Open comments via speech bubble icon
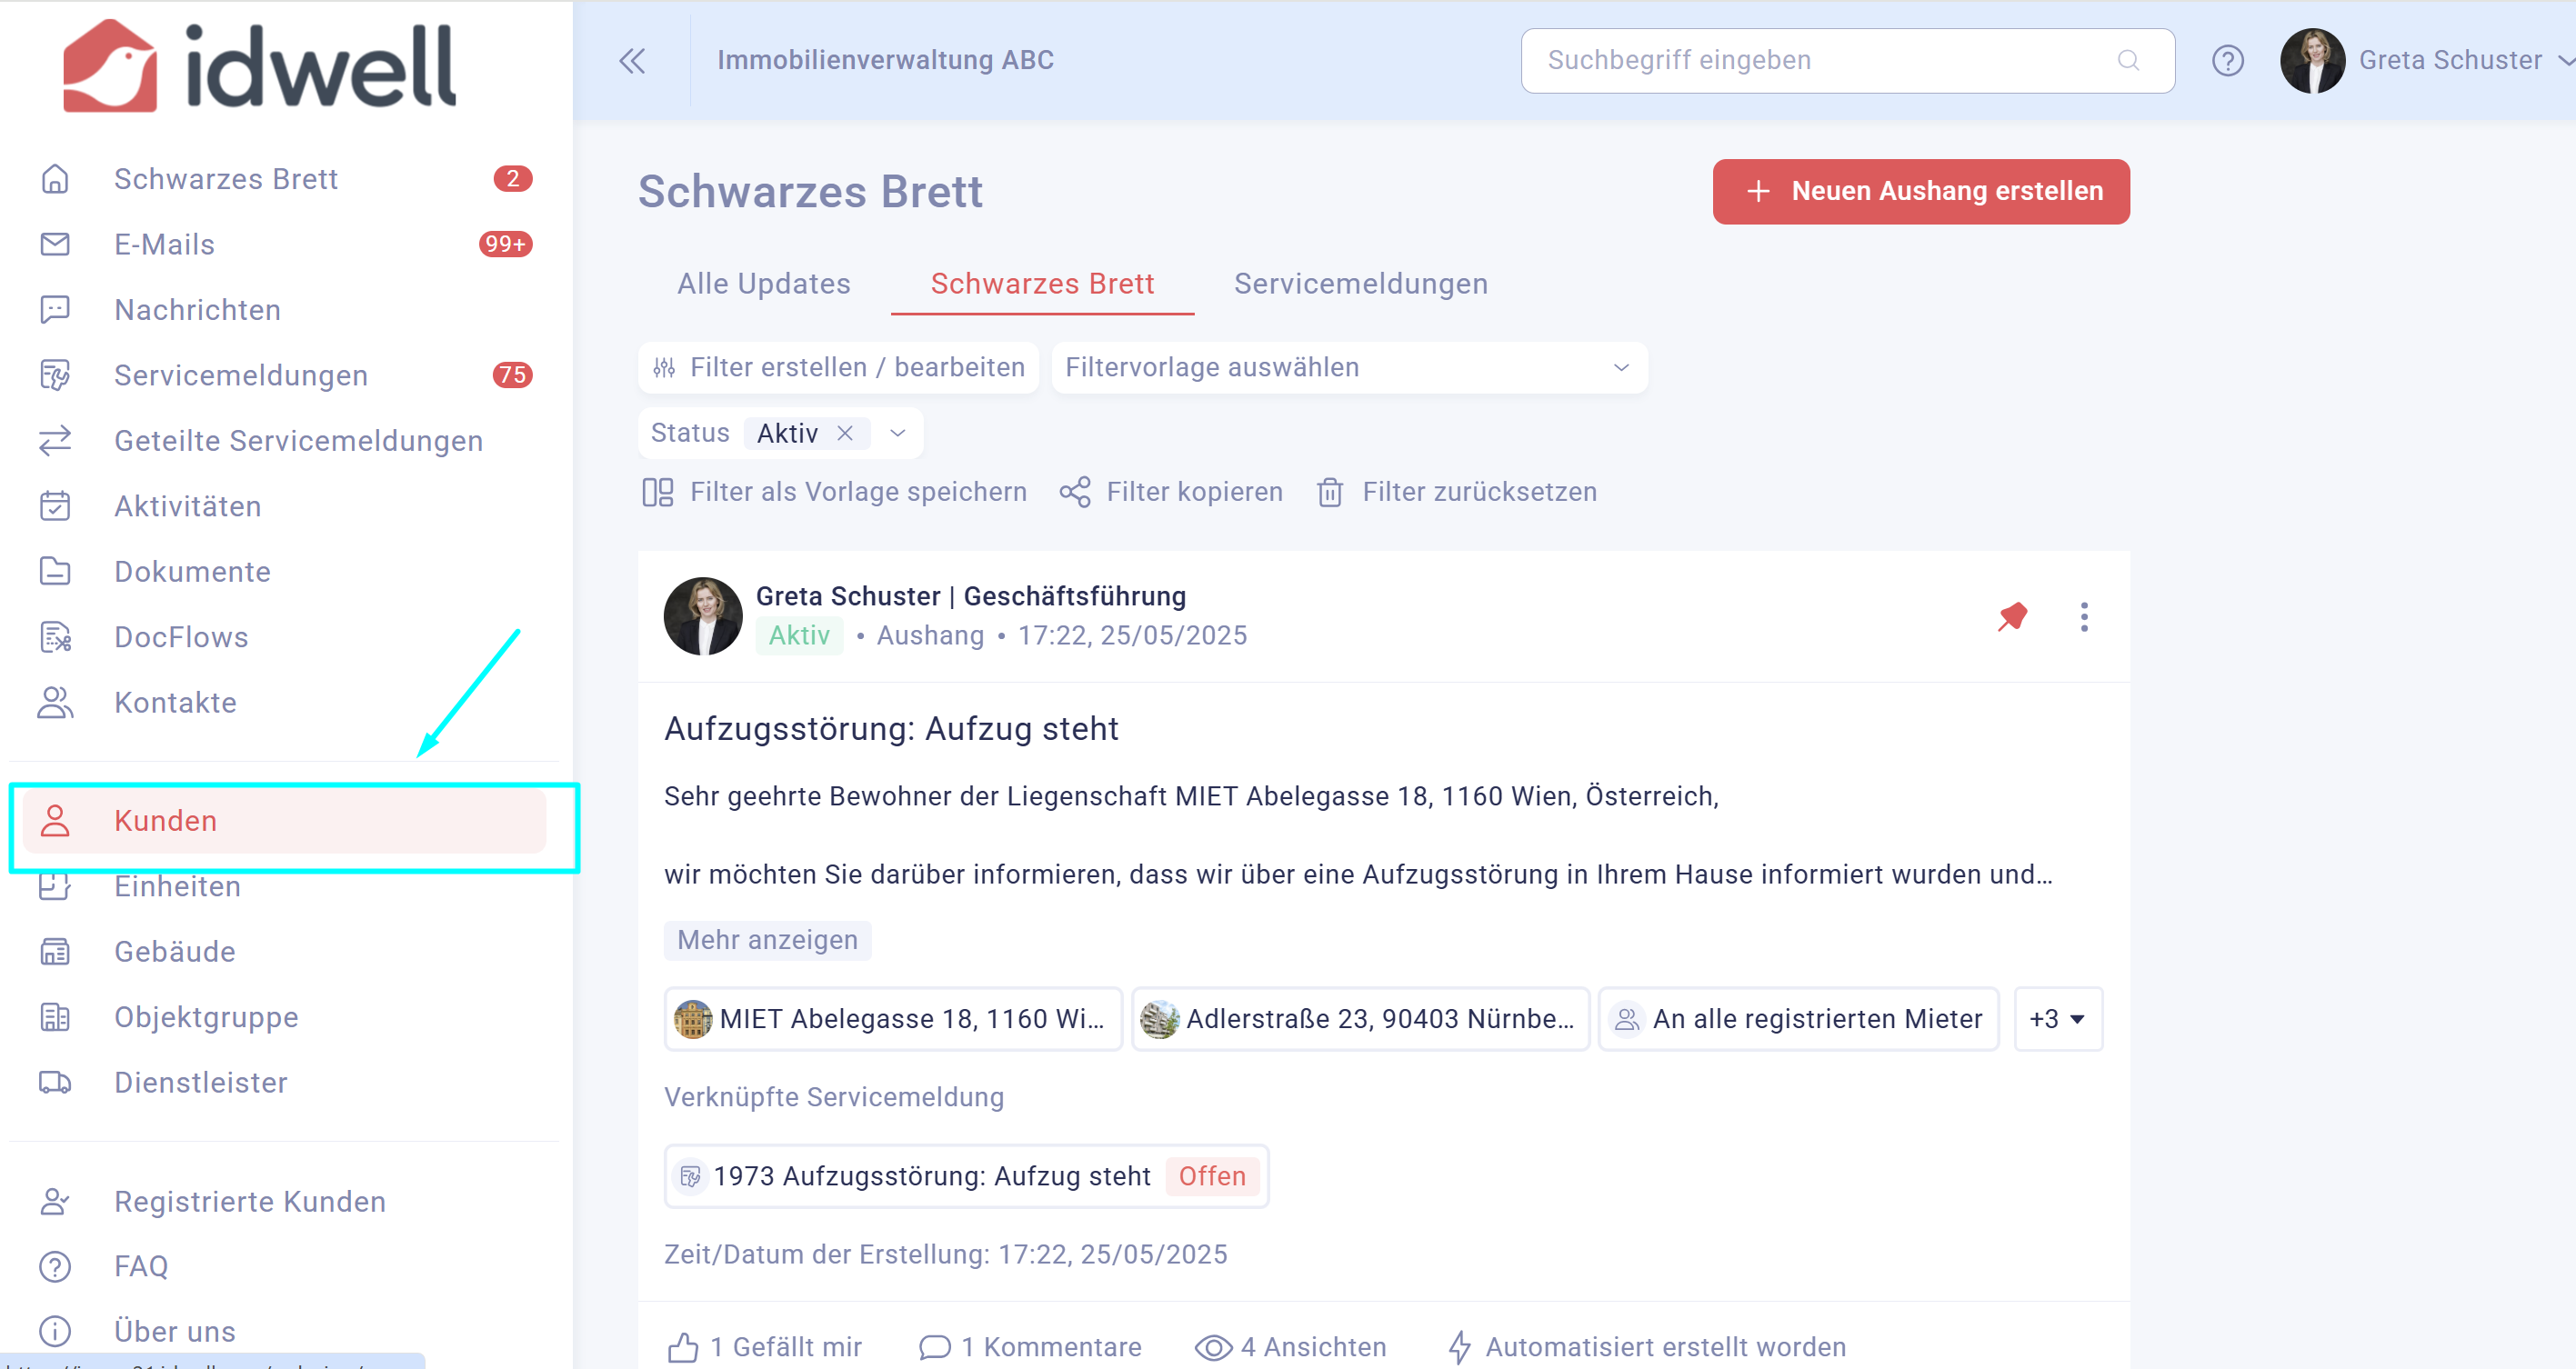 click(x=934, y=1347)
